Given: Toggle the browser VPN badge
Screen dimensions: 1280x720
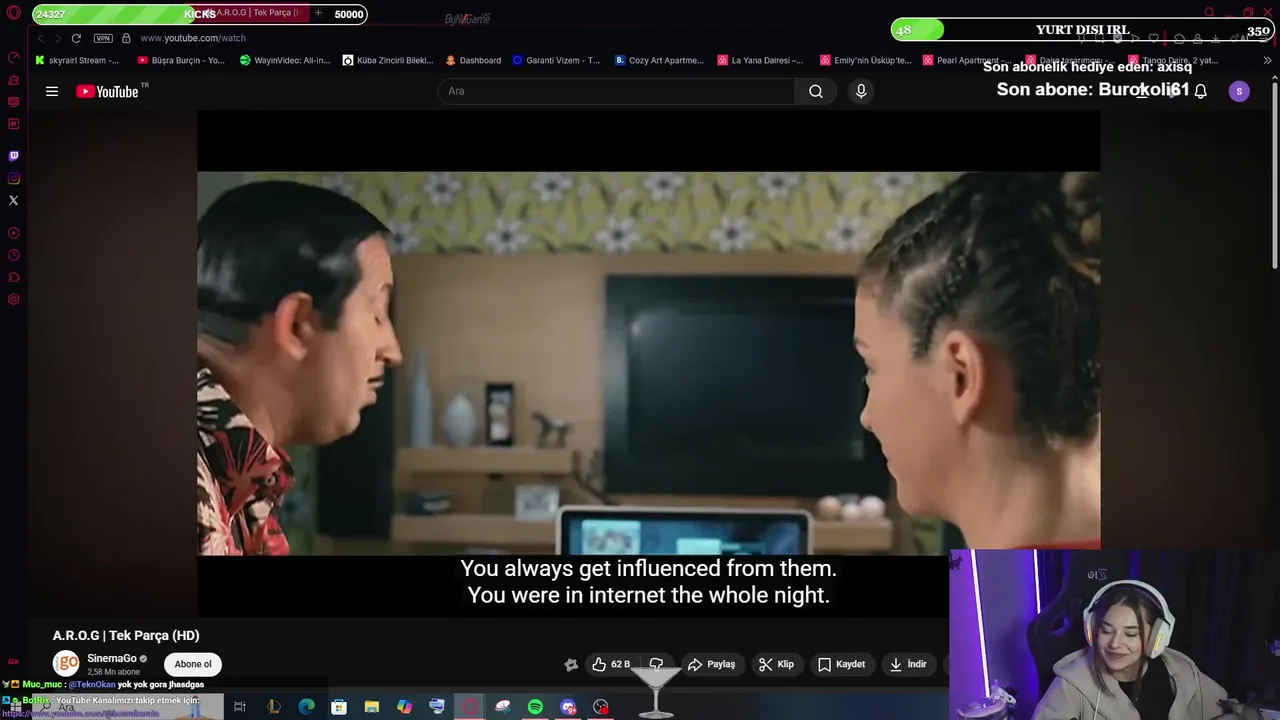Looking at the screenshot, I should [103, 38].
